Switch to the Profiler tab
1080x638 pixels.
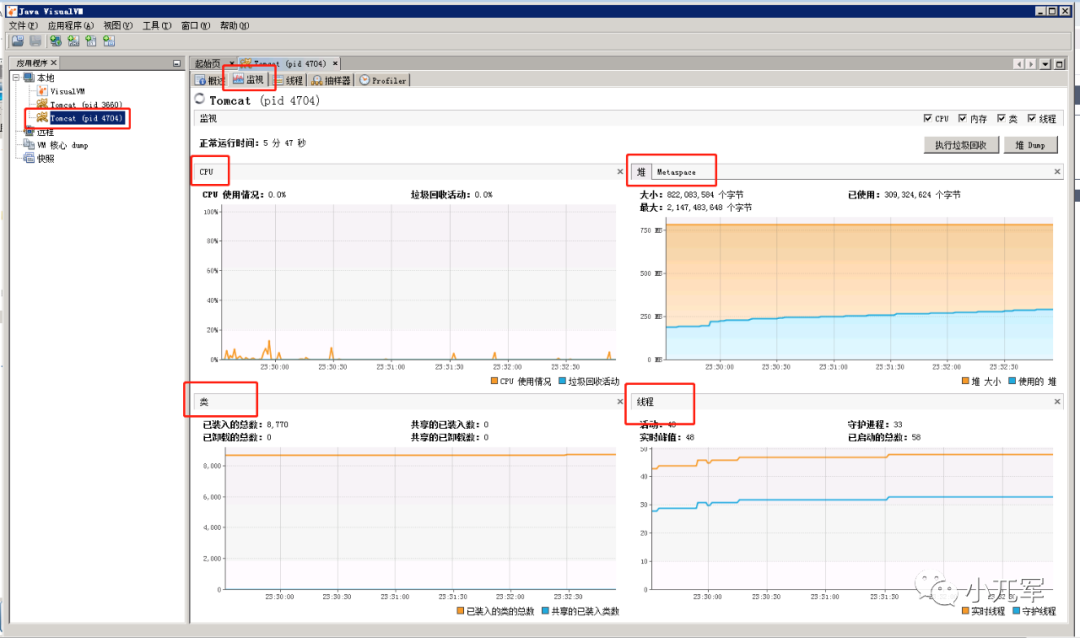tap(383, 81)
